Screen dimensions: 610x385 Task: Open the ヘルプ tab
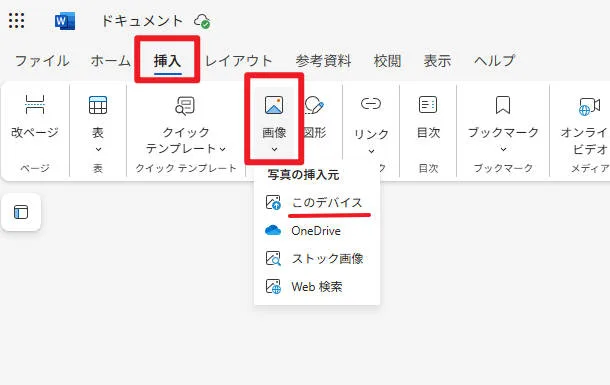click(x=494, y=61)
